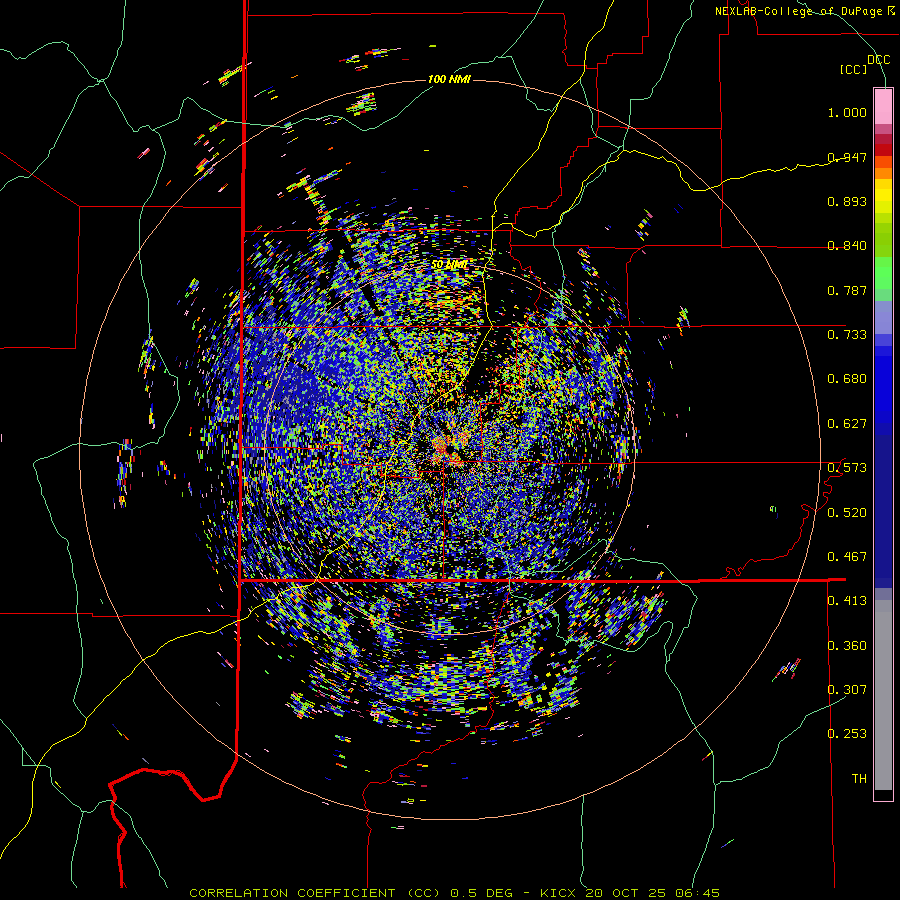The image size is (900, 900).
Task: Click the TH threshold legend label
Action: (x=859, y=779)
